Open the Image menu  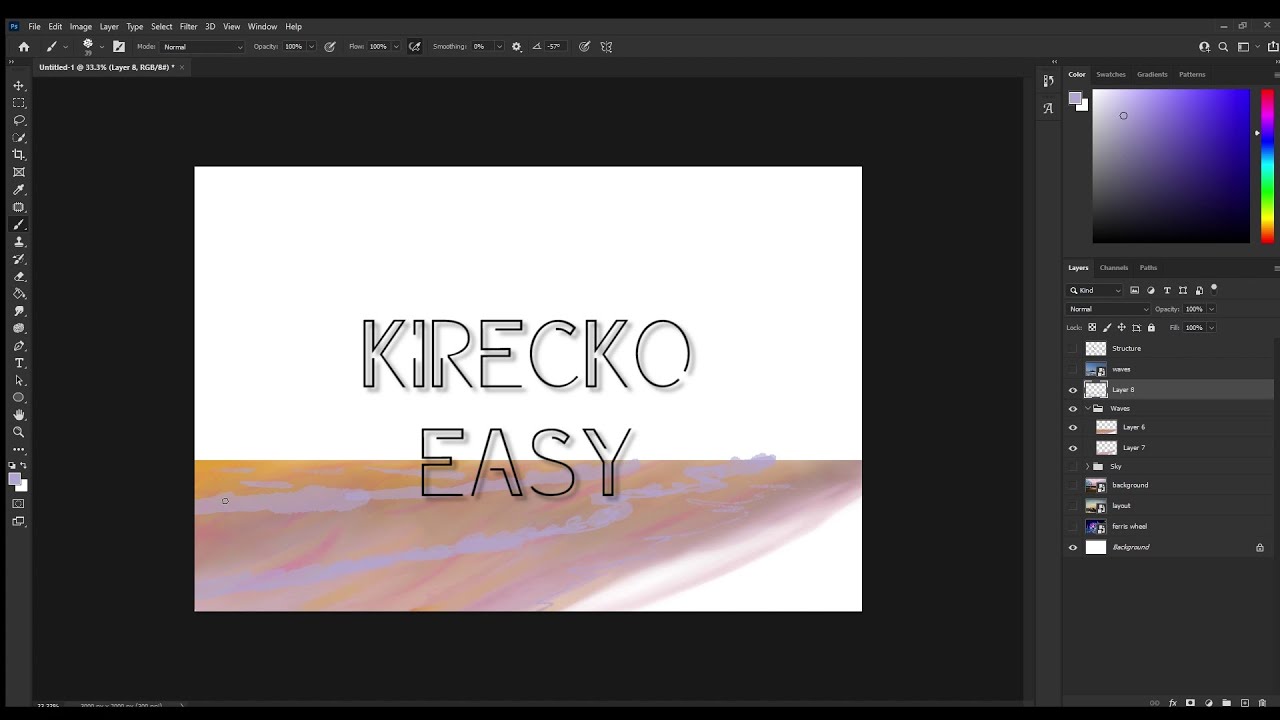tap(81, 26)
